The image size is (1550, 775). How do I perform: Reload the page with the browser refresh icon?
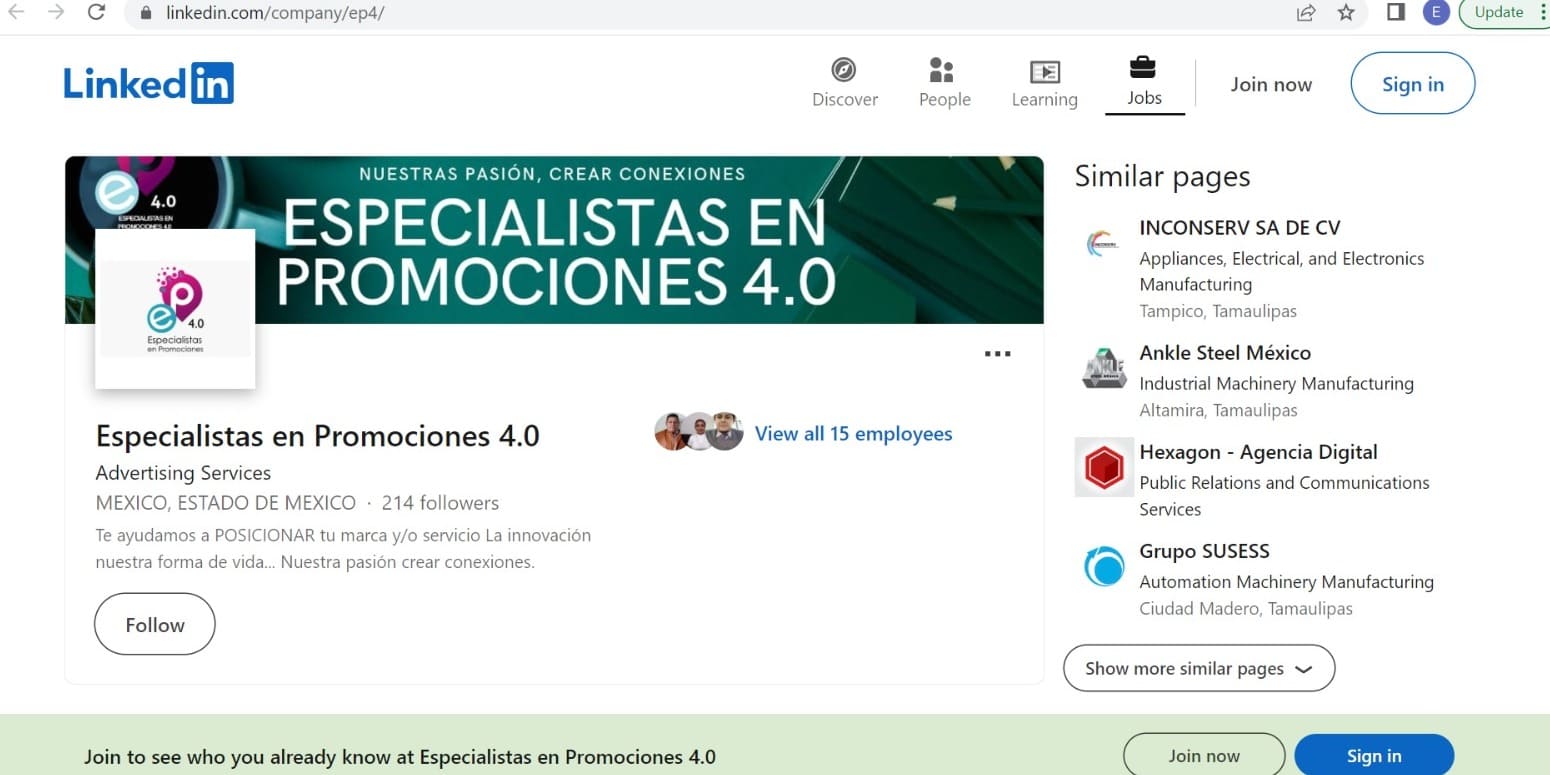[x=96, y=13]
